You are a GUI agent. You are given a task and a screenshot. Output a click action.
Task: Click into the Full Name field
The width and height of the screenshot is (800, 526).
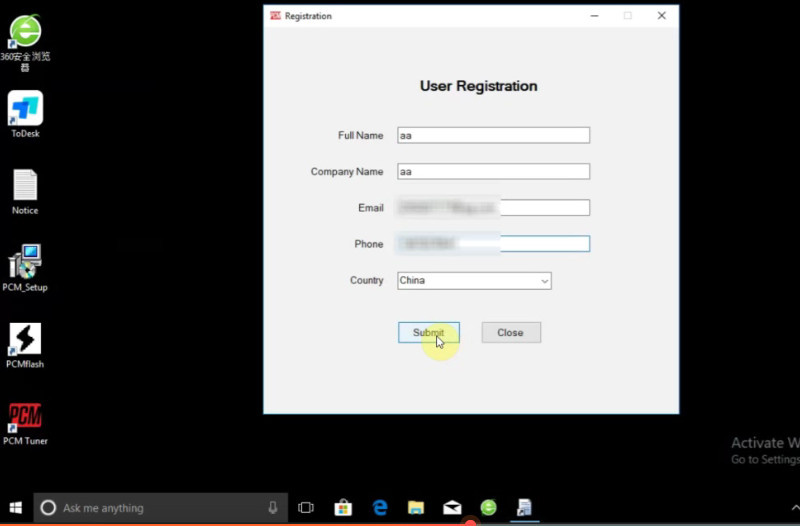(x=493, y=135)
